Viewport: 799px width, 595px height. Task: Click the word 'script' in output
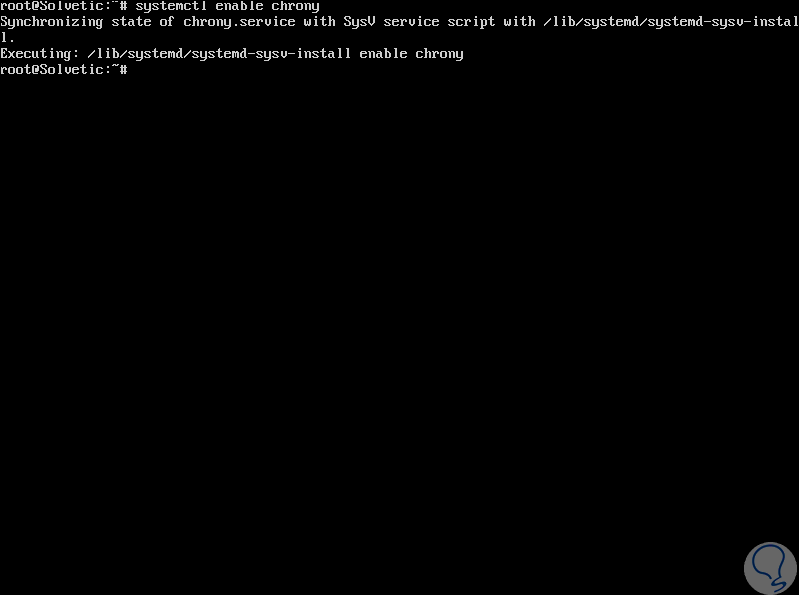tap(471, 22)
